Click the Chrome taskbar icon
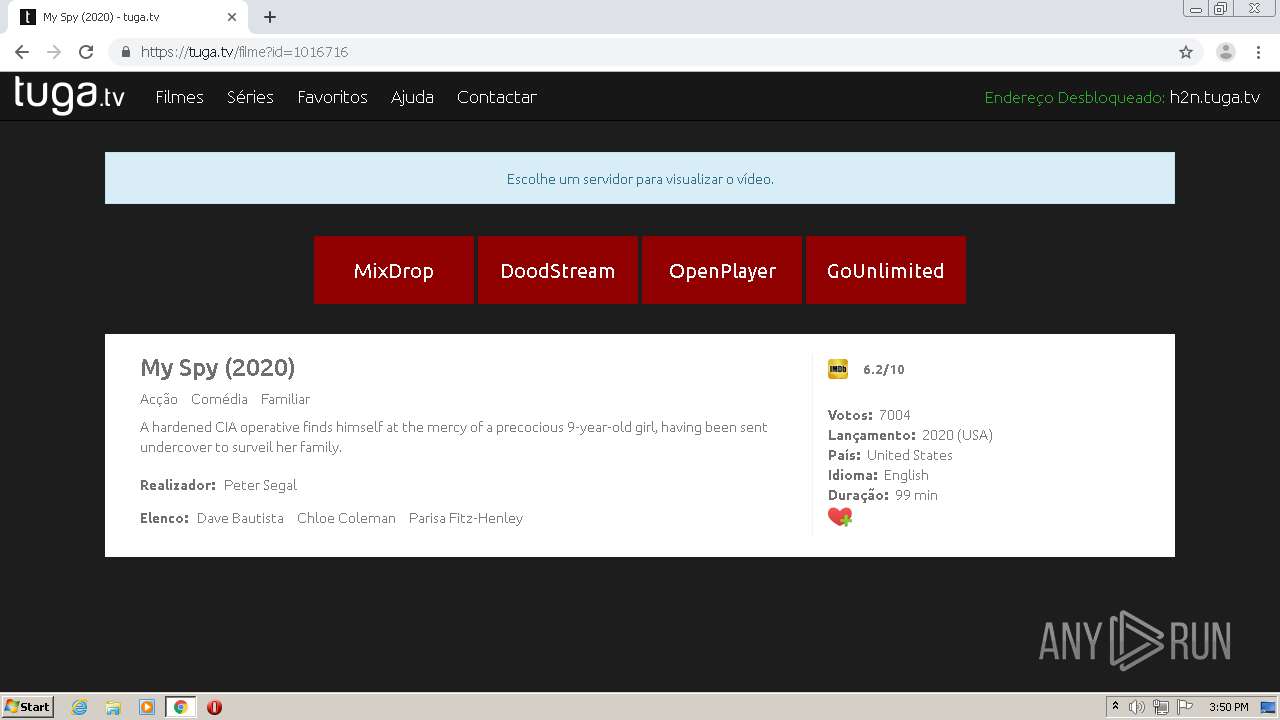1280x720 pixels. [x=180, y=707]
